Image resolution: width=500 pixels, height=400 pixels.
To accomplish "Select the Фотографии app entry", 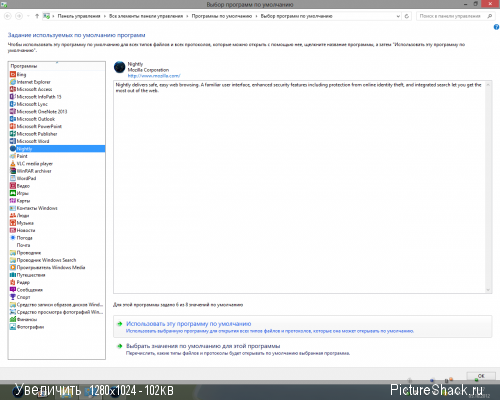I will [x=27, y=327].
